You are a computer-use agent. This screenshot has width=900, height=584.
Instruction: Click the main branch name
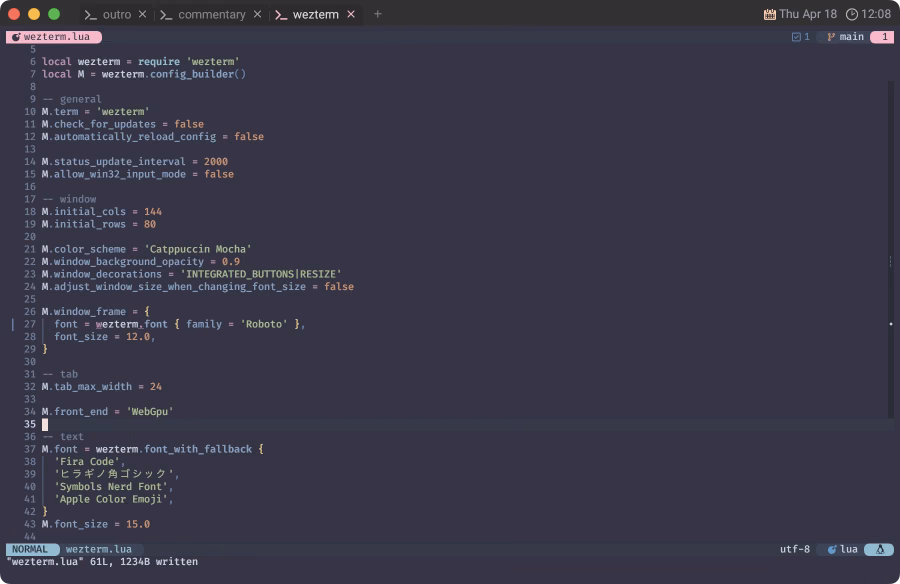click(x=851, y=37)
